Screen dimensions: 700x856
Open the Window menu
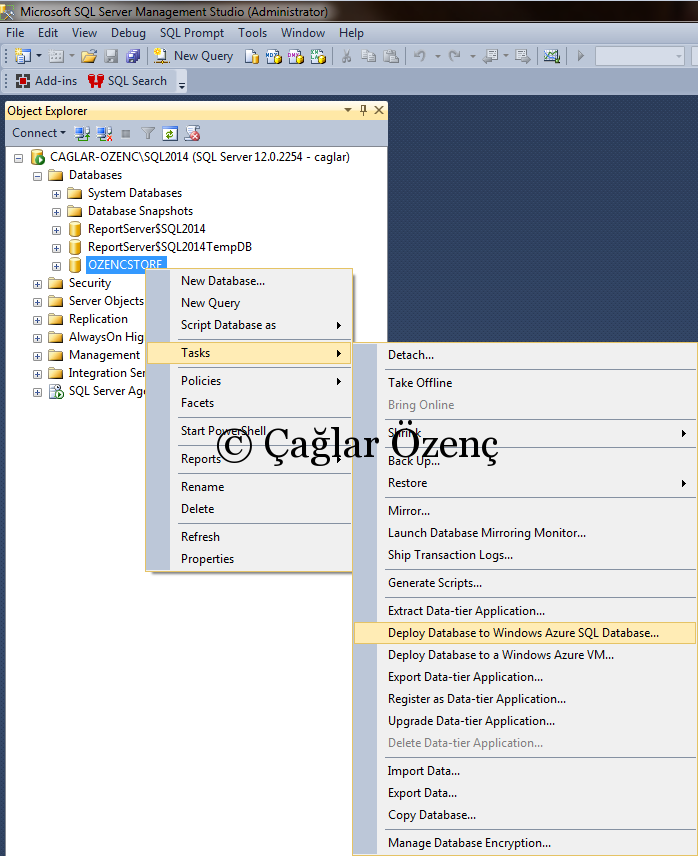tap(303, 33)
